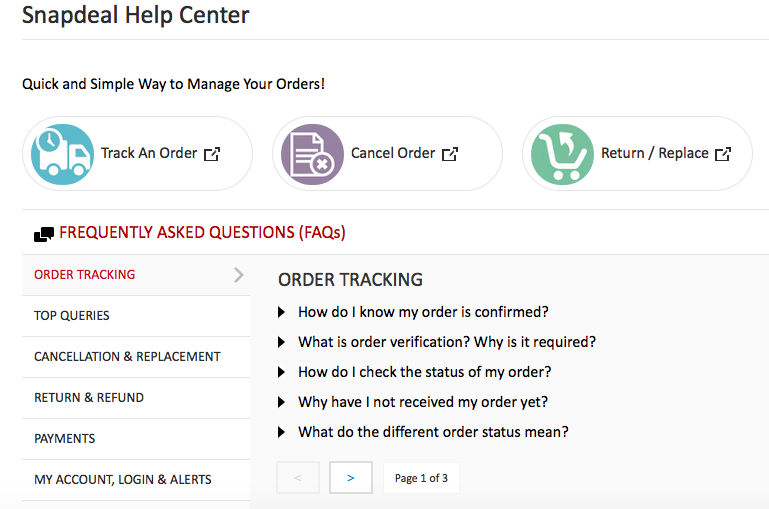Click the chat bubbles icon beside FAQs heading
This screenshot has width=769, height=509.
click(44, 234)
